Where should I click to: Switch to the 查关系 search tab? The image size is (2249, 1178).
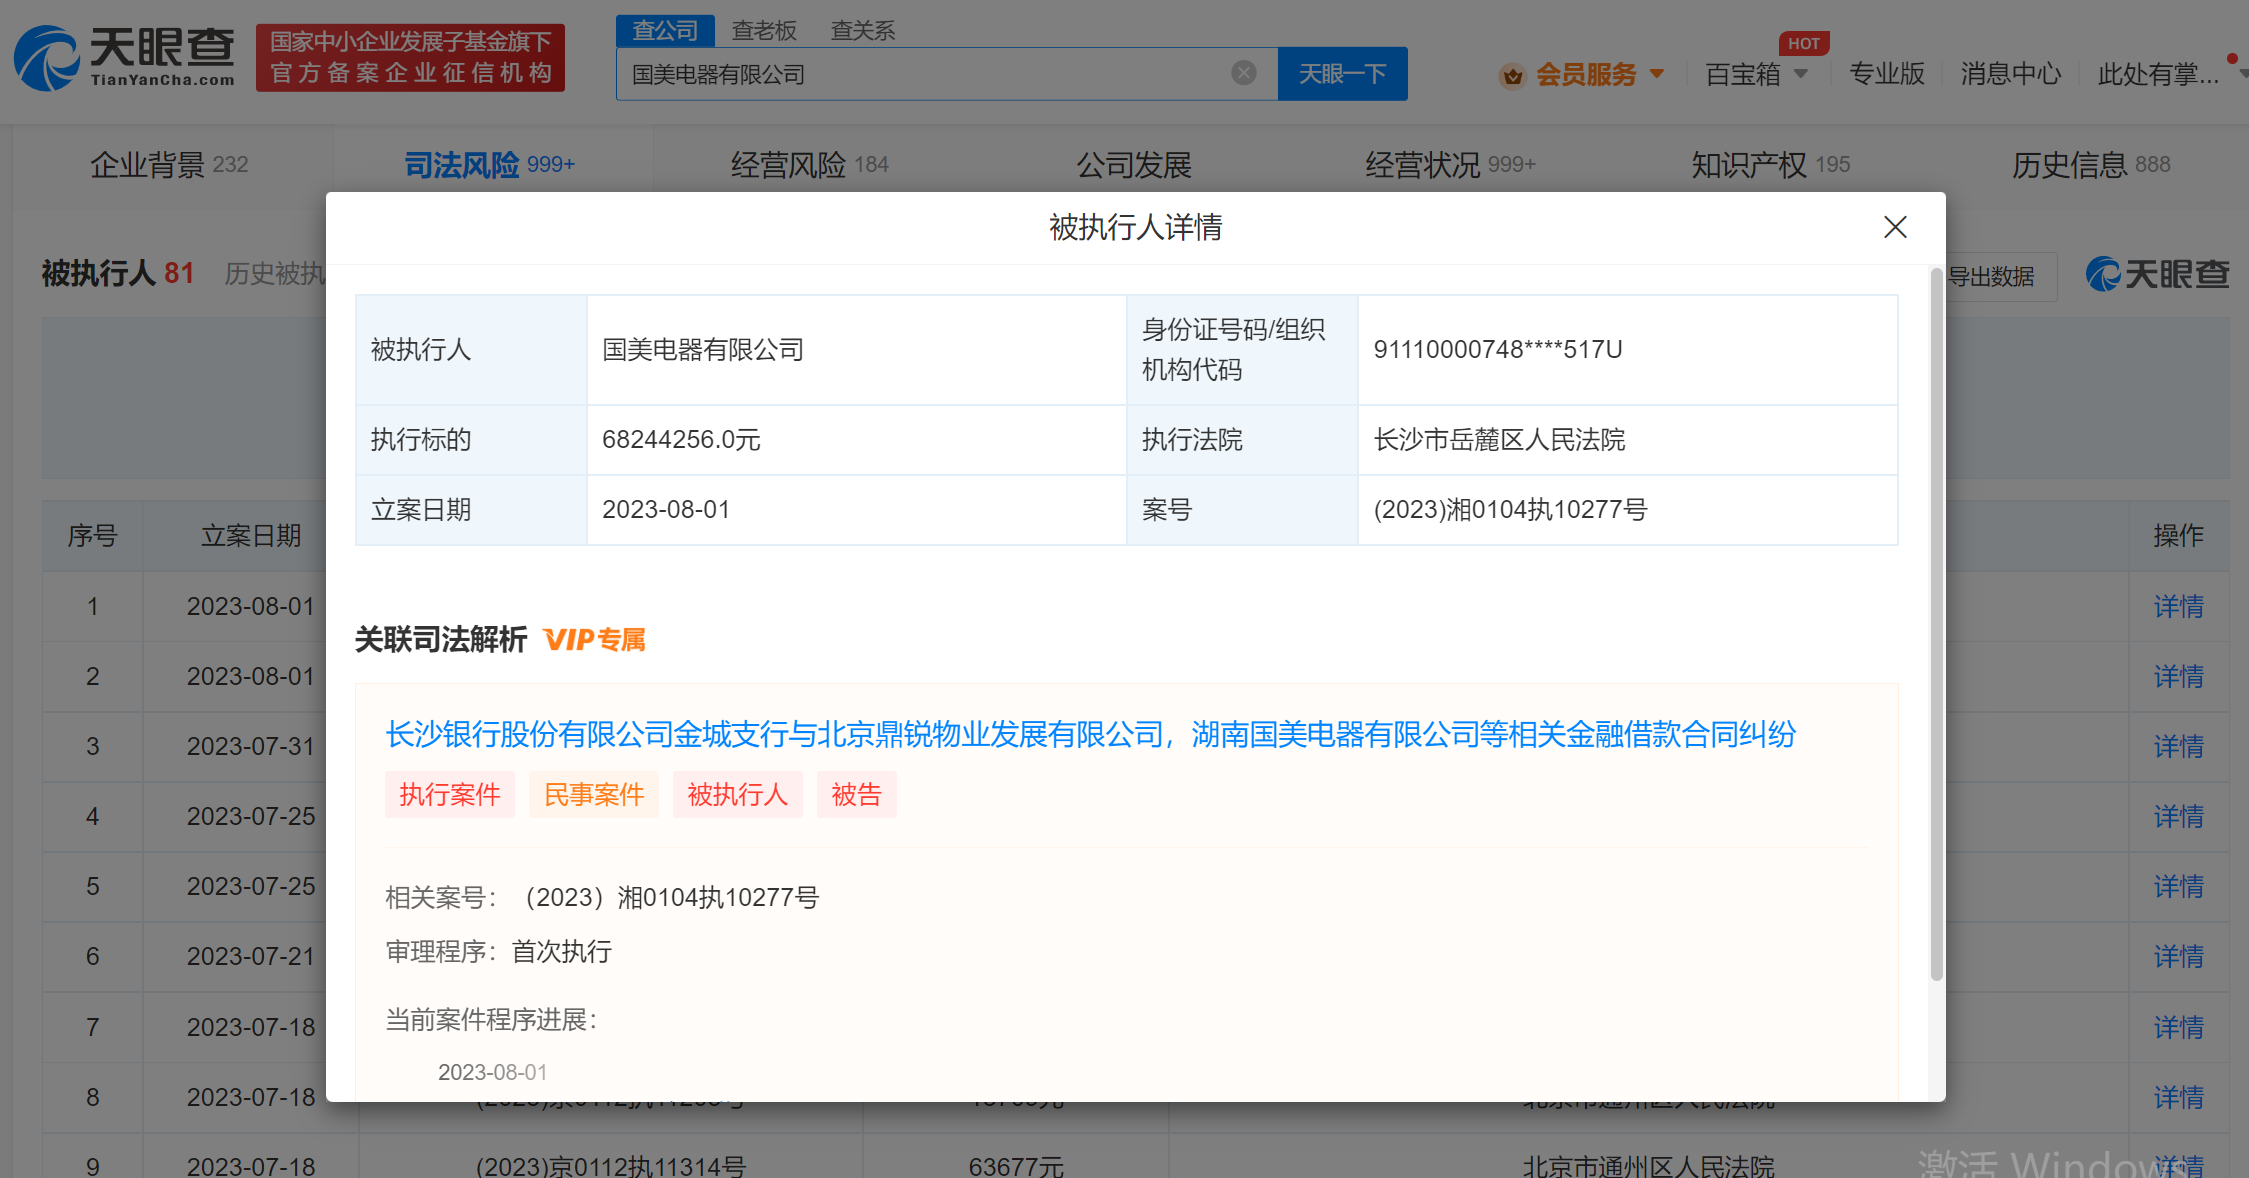(x=862, y=31)
